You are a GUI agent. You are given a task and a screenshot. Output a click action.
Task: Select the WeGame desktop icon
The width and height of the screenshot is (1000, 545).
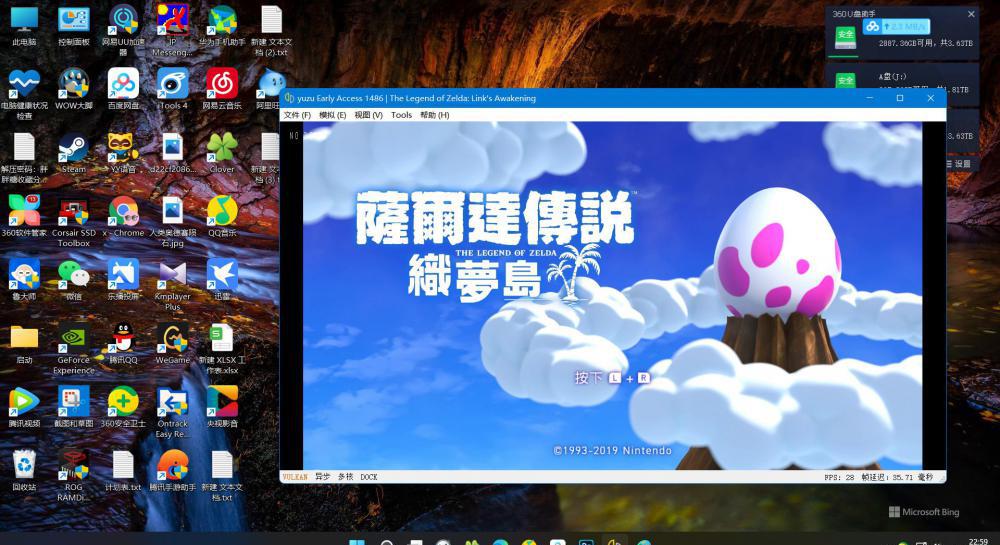click(x=172, y=344)
